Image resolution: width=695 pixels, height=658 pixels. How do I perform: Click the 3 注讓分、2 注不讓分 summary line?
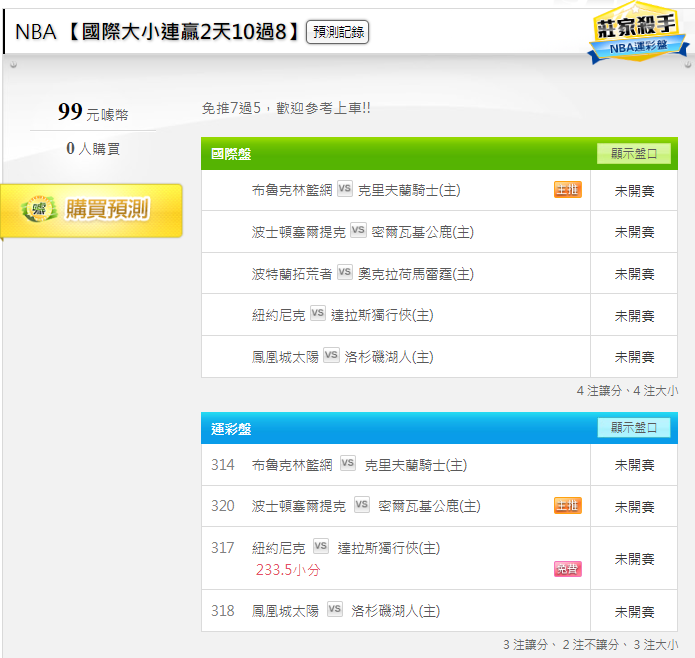(x=590, y=645)
